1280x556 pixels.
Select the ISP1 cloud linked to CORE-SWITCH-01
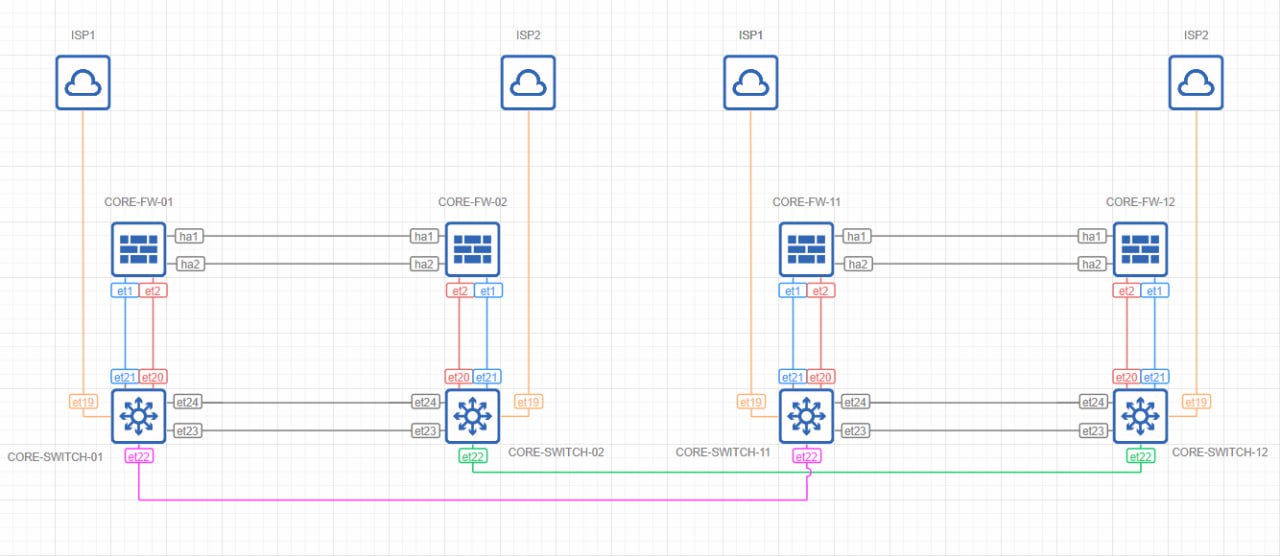click(x=82, y=82)
